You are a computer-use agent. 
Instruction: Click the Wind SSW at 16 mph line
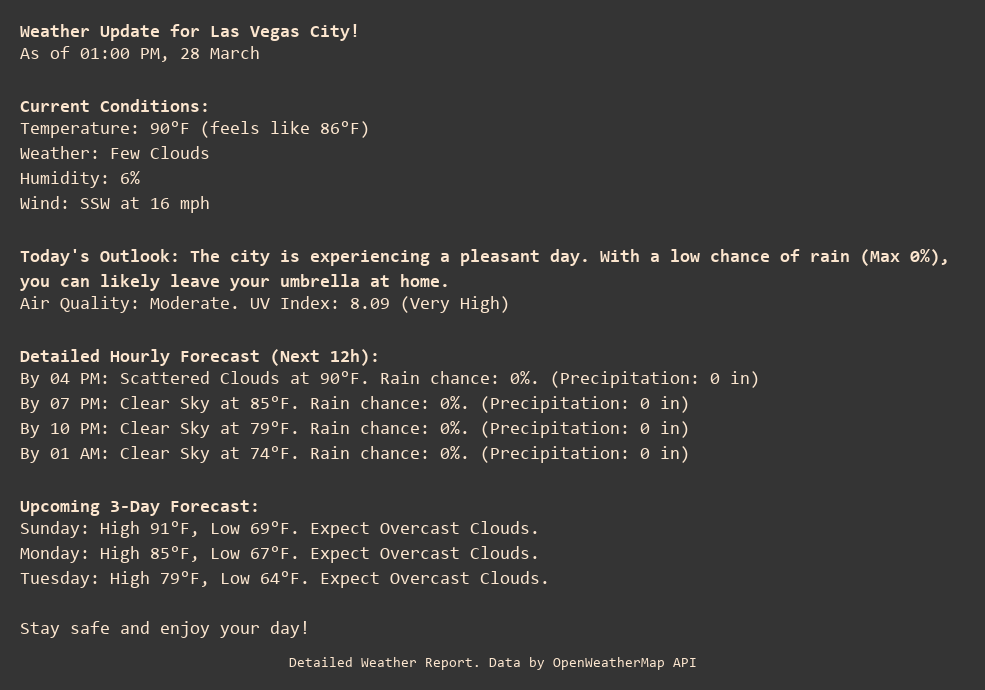(x=114, y=203)
